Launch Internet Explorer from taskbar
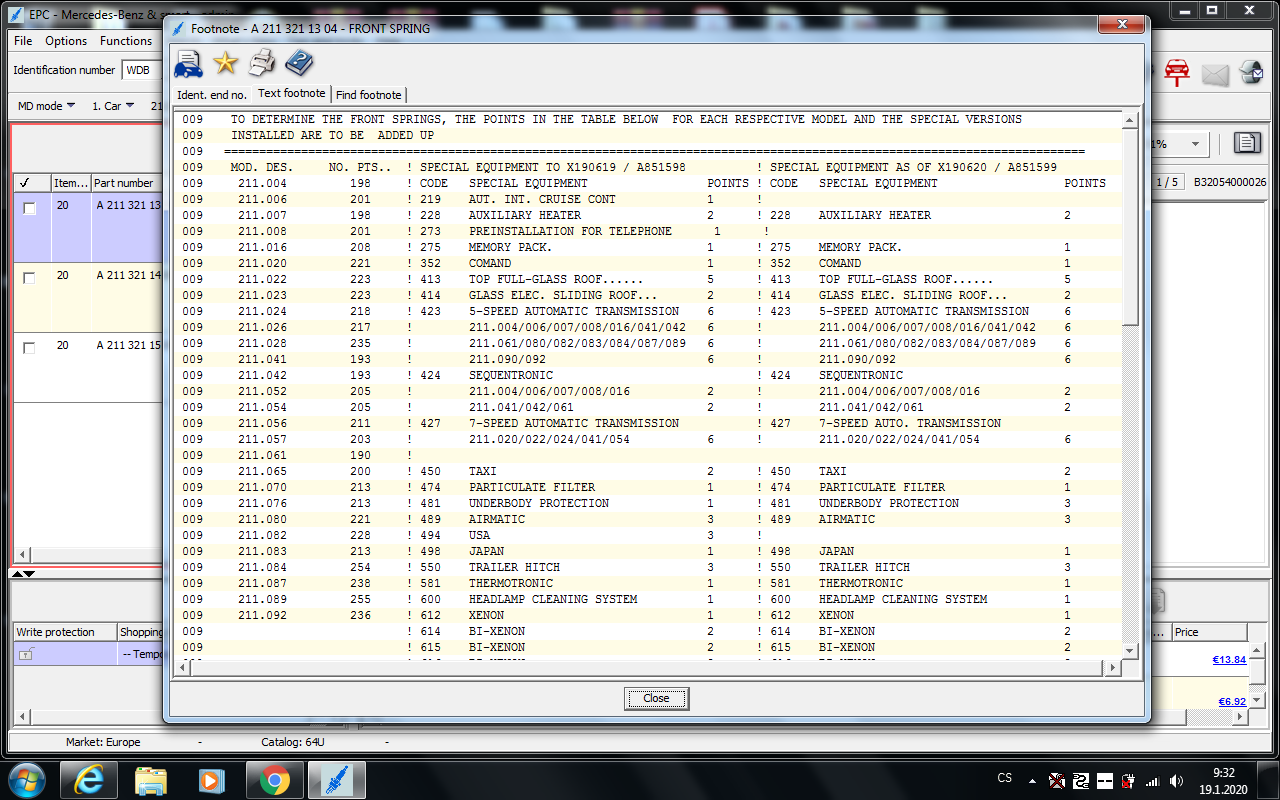The image size is (1280, 800). point(88,780)
